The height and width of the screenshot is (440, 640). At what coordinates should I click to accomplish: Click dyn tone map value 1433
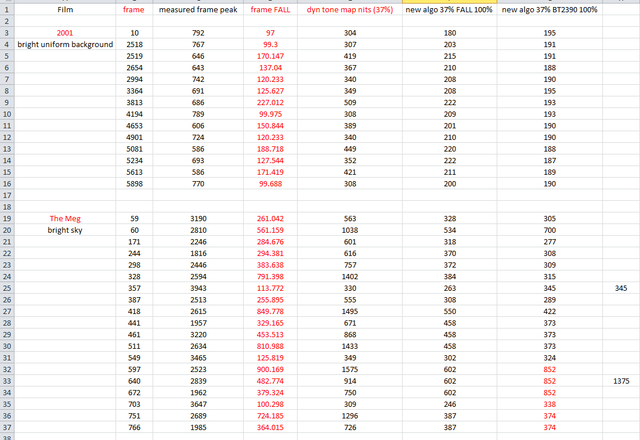click(350, 346)
